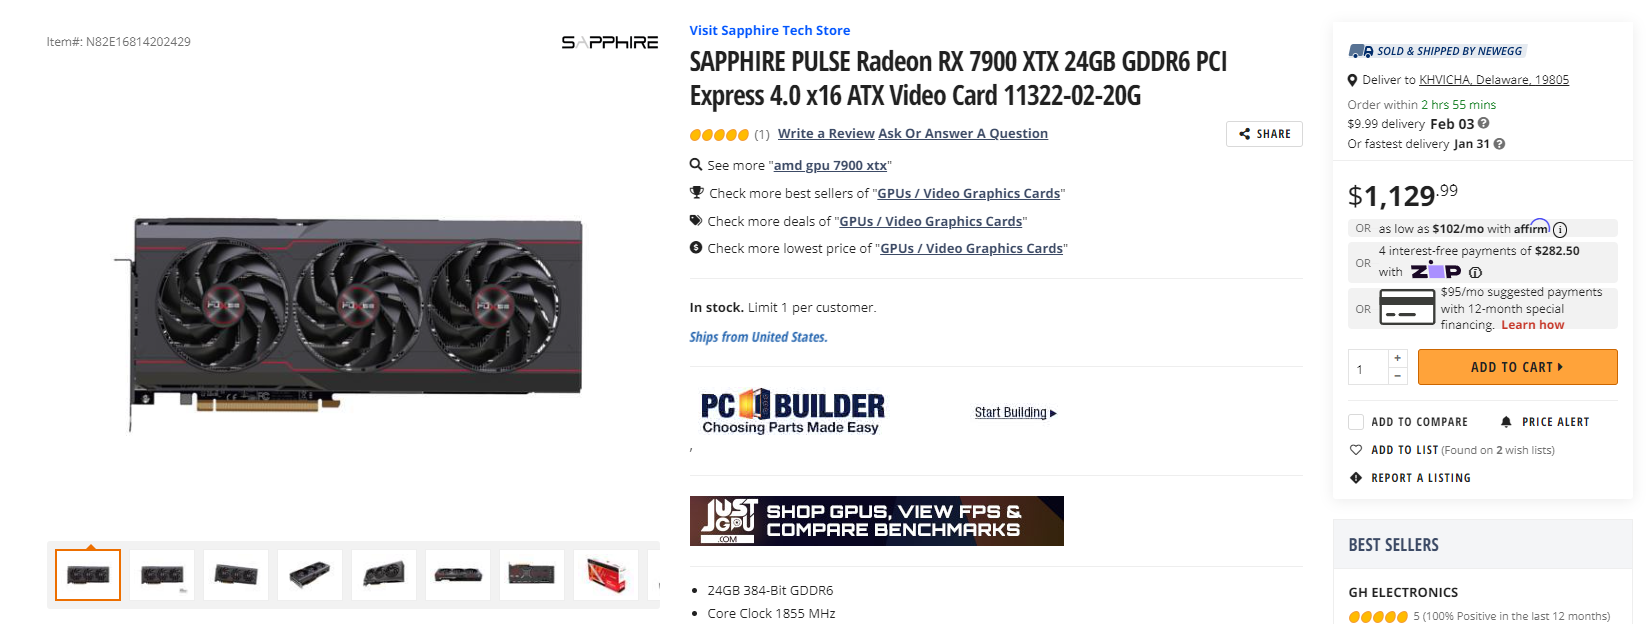Click the Zip payment info icon
The height and width of the screenshot is (624, 1650).
tap(1475, 272)
